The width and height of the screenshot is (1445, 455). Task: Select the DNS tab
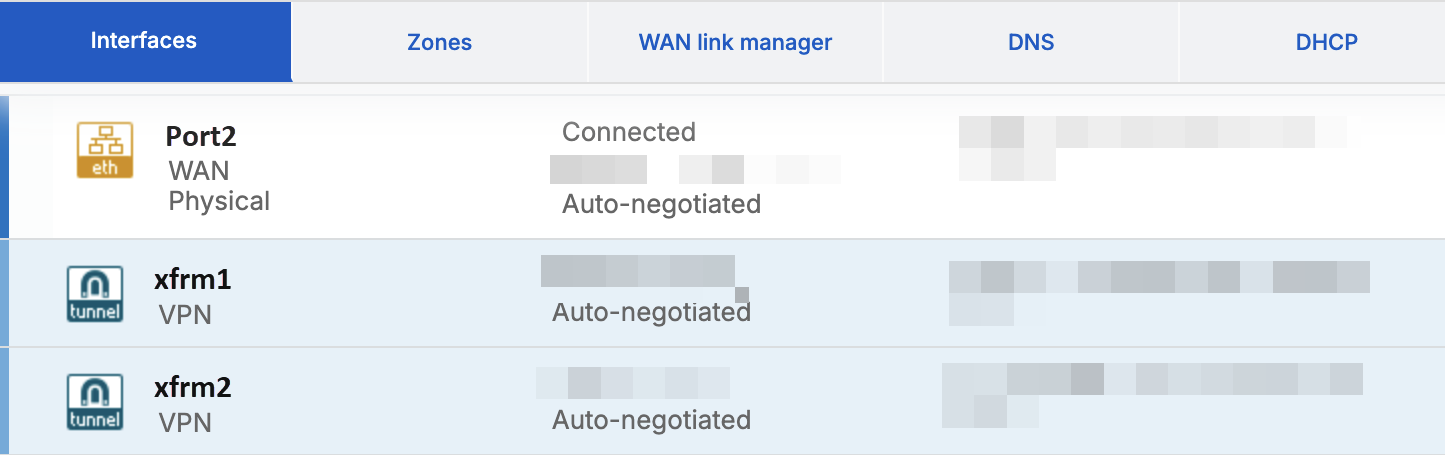[1031, 42]
